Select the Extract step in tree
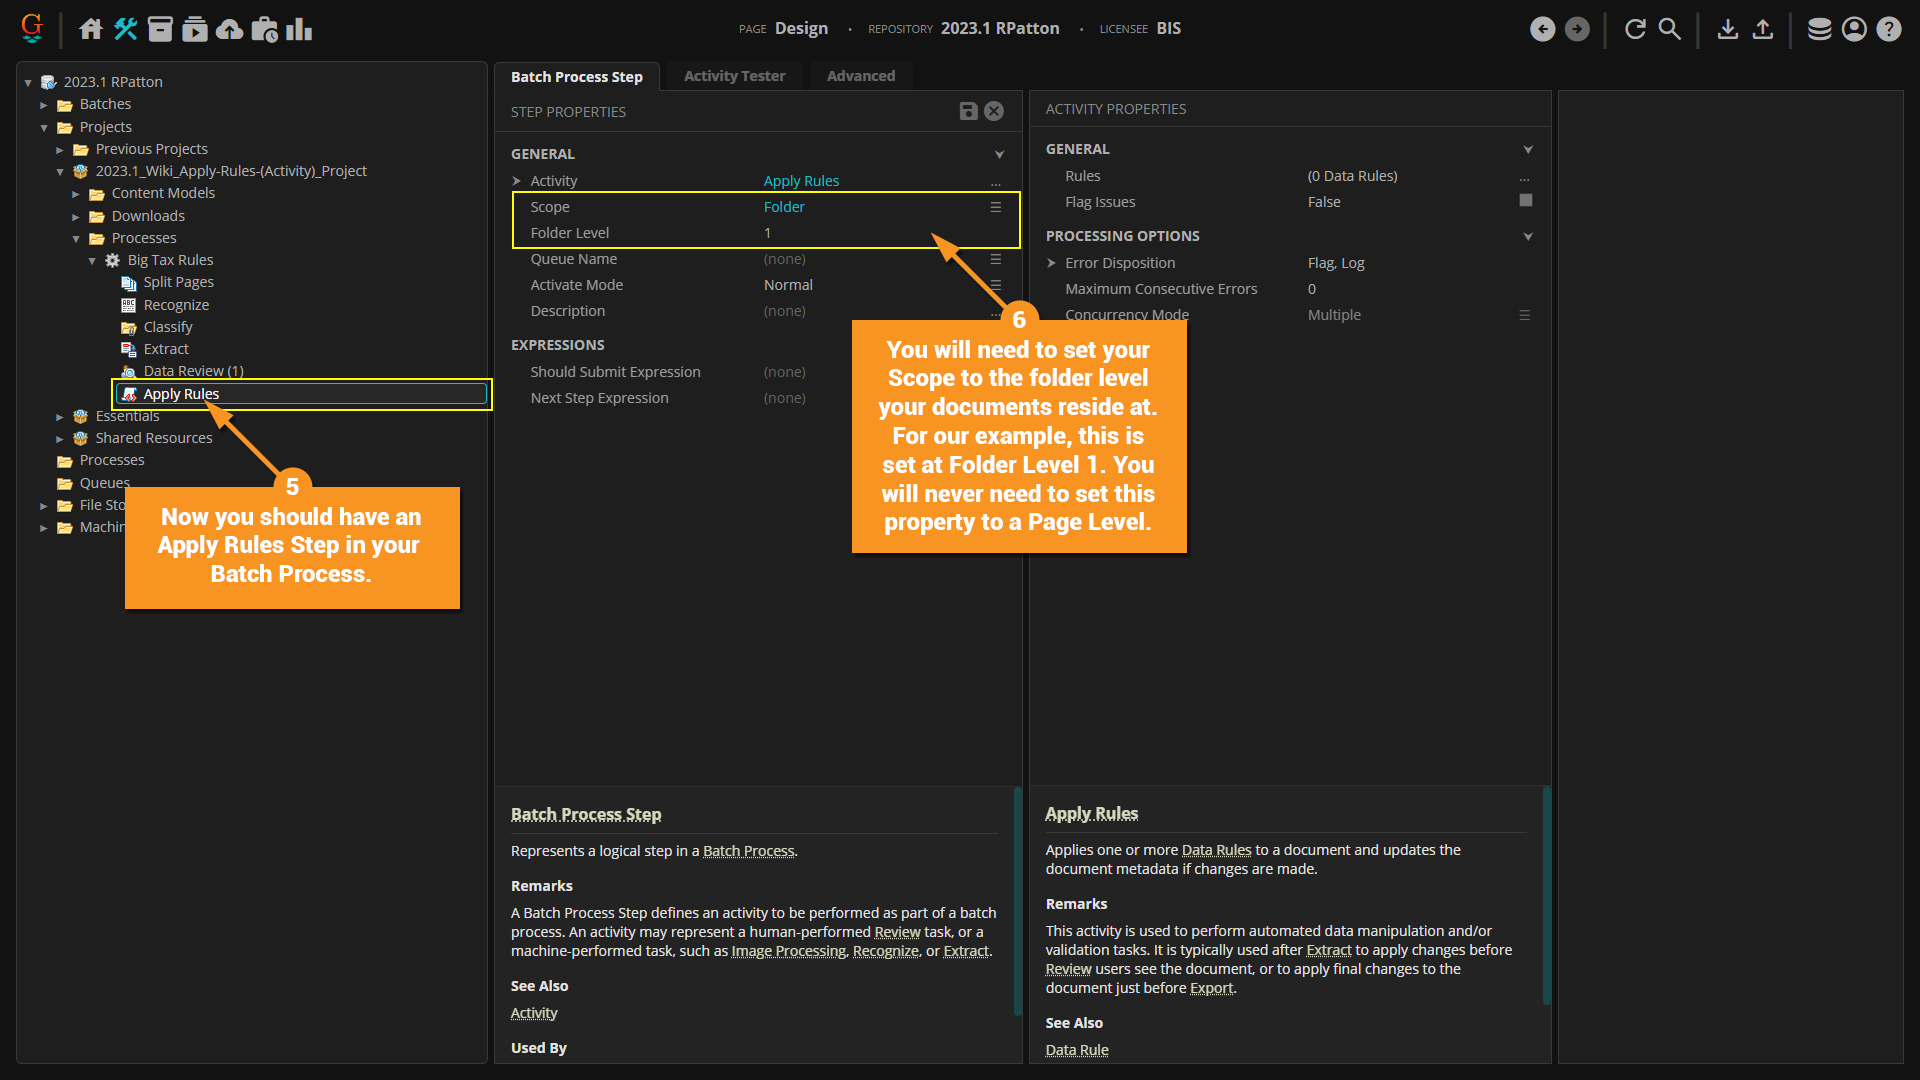This screenshot has width=1920, height=1080. pyautogui.click(x=166, y=349)
